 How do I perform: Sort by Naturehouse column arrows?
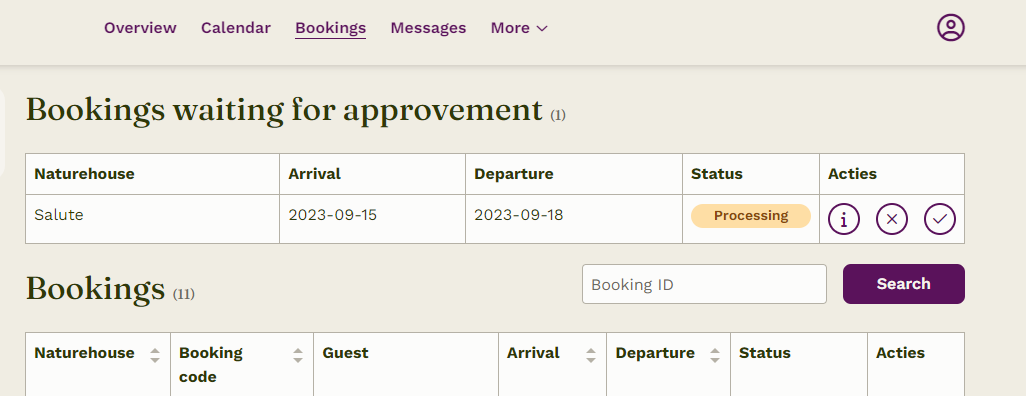coord(155,355)
